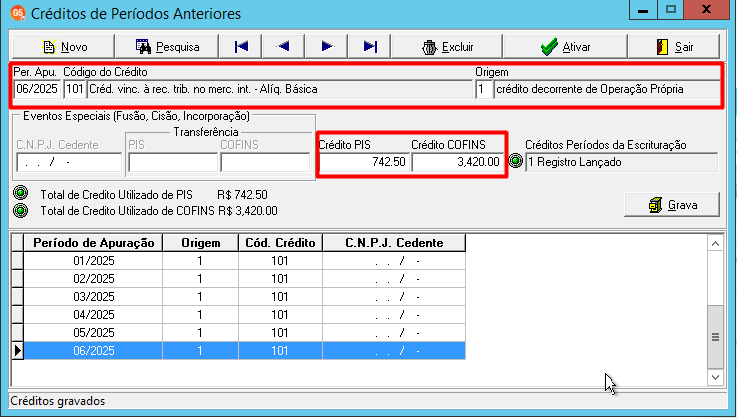Image resolution: width=737 pixels, height=418 pixels.
Task: Click the Per. Apu. field showing 06/2025
Action: click(x=37, y=89)
